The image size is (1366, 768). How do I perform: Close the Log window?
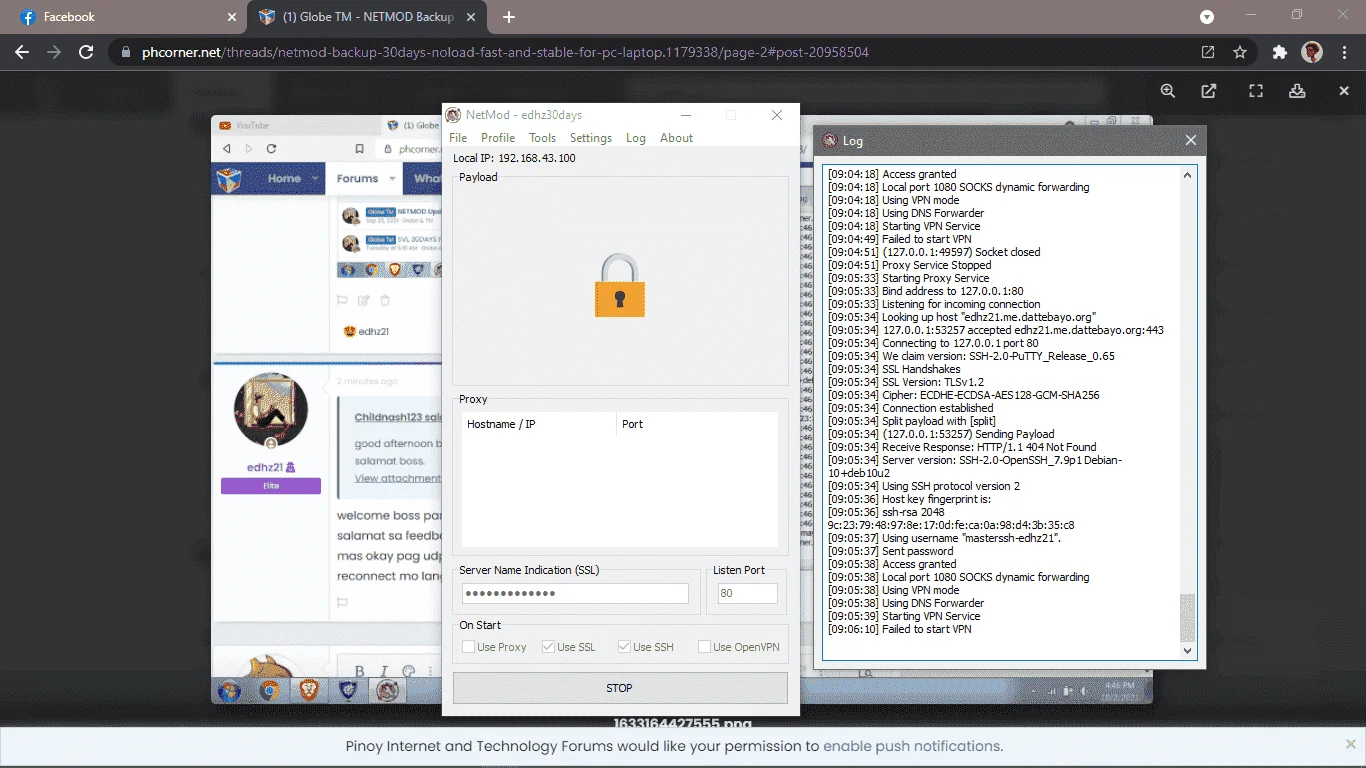pyautogui.click(x=1190, y=140)
